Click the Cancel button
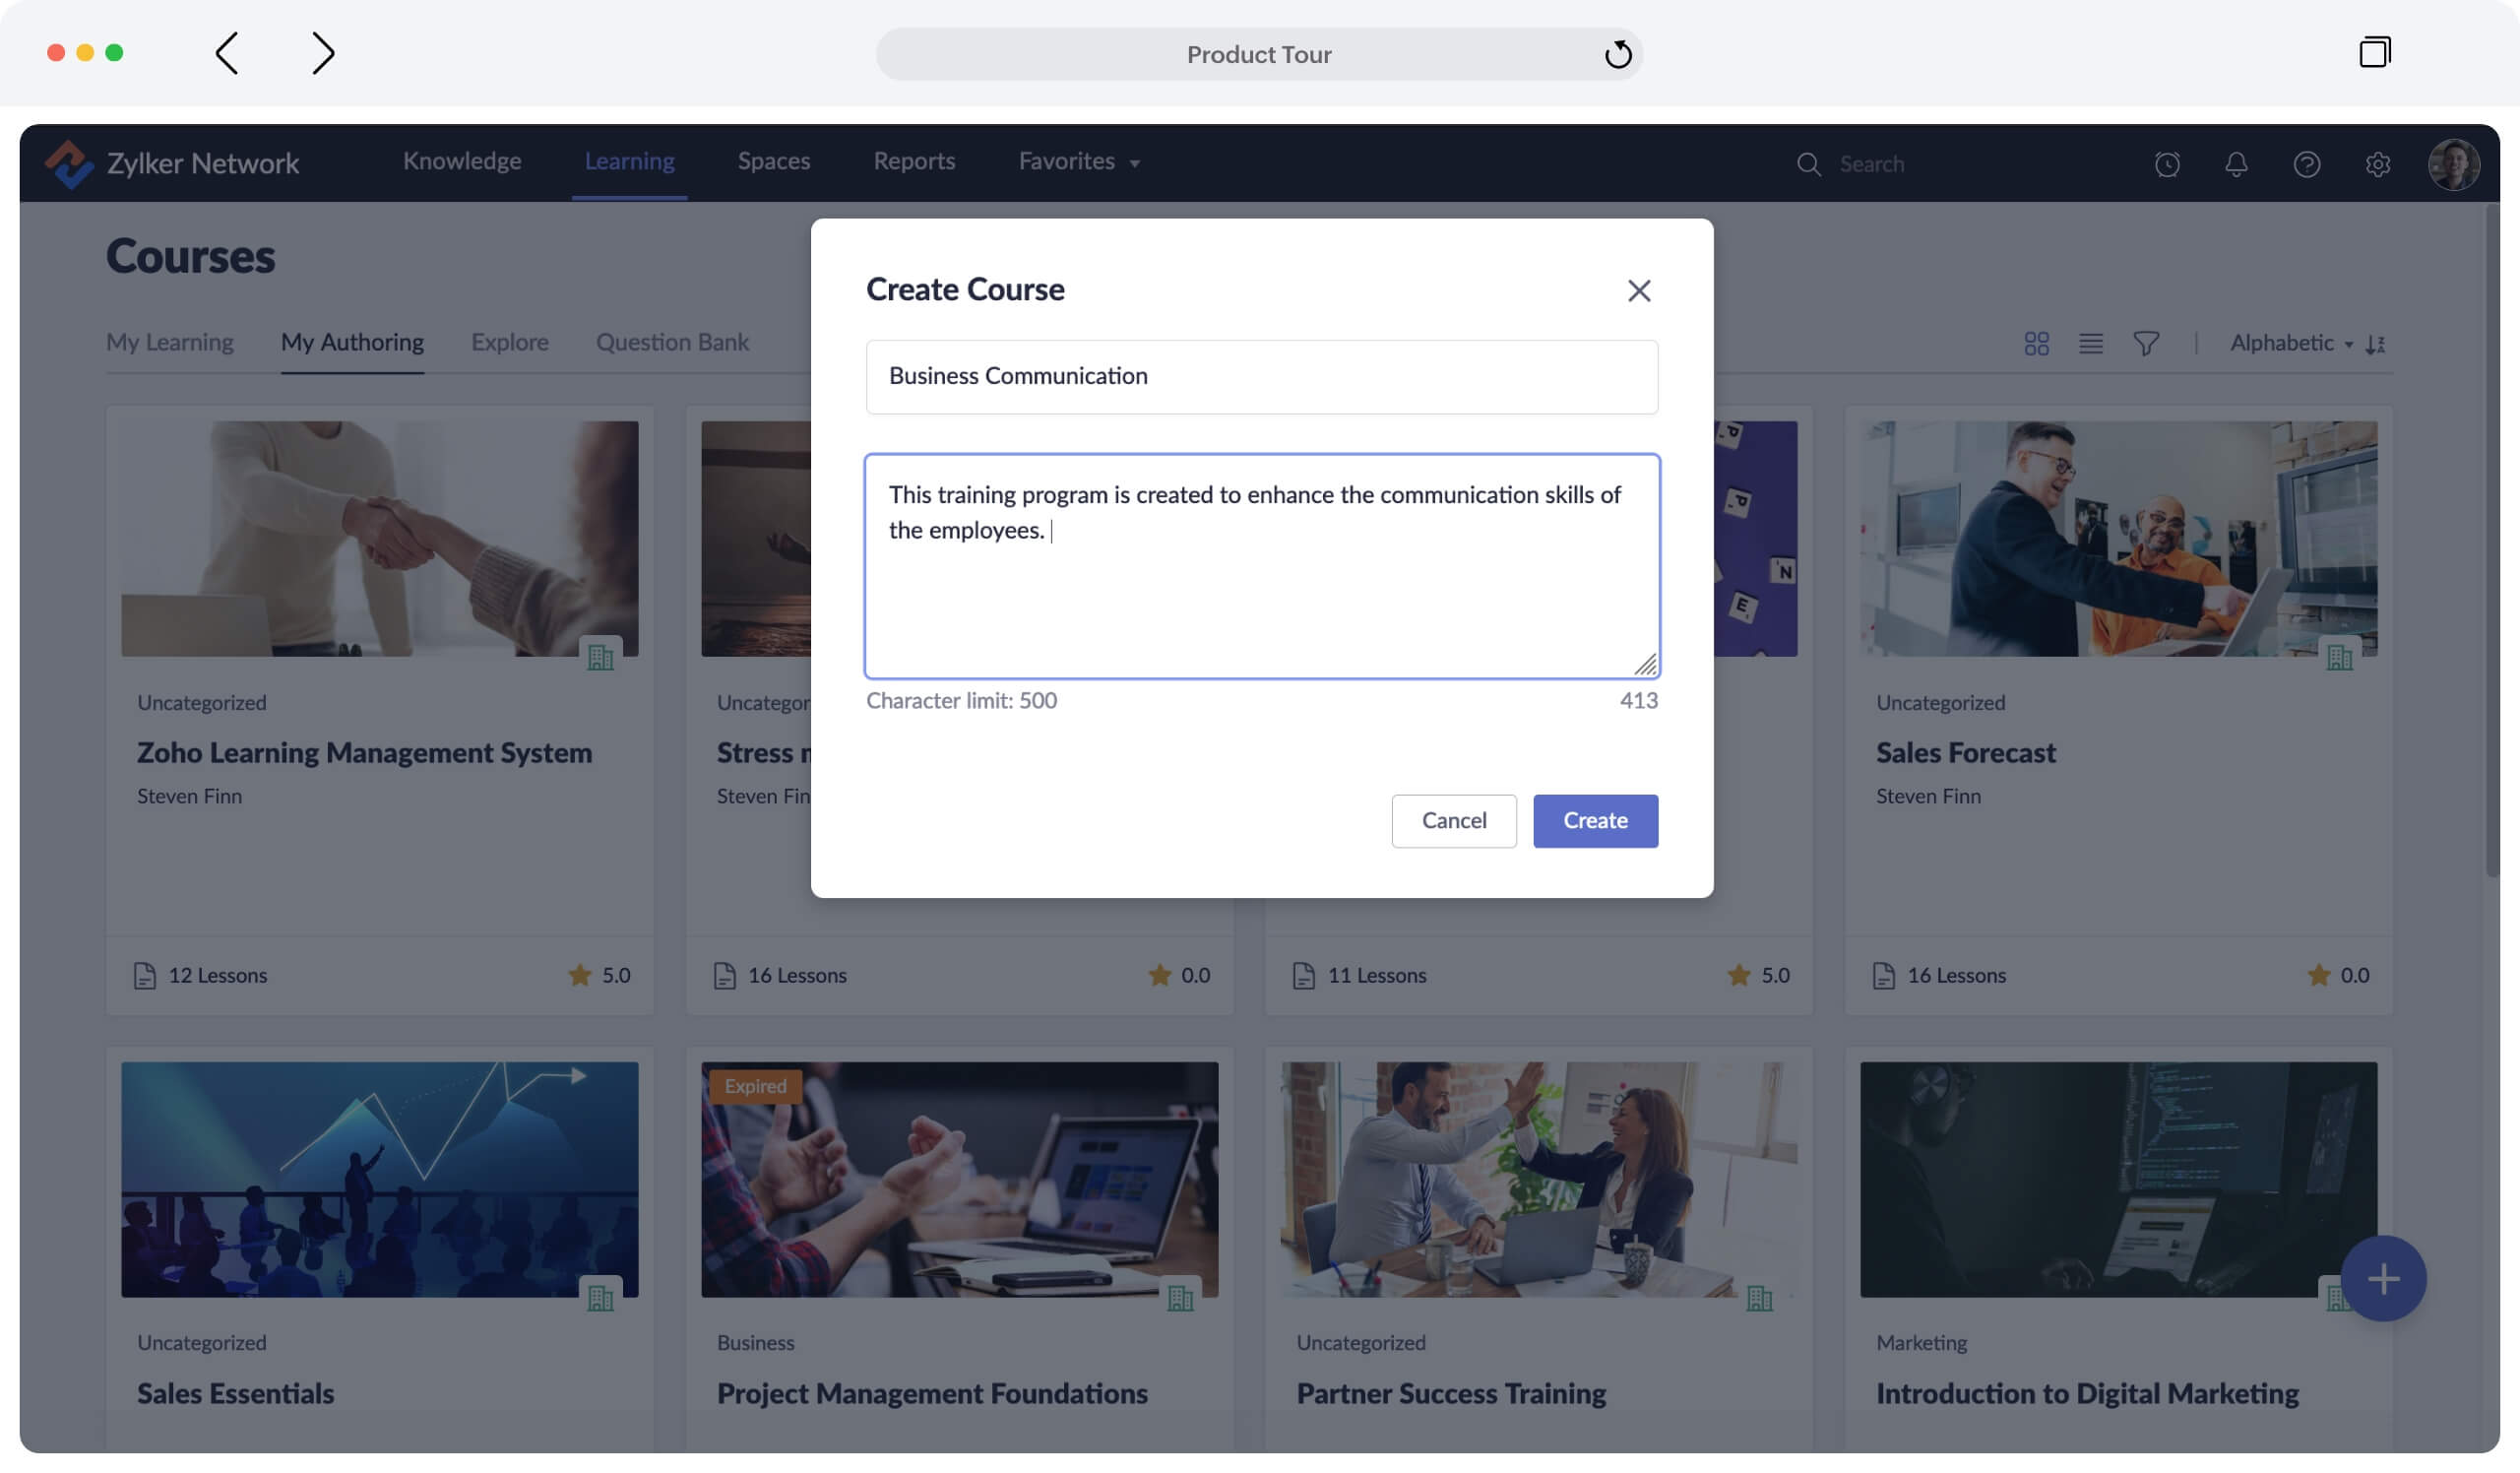This screenshot has height=1473, width=2520. (x=1453, y=820)
